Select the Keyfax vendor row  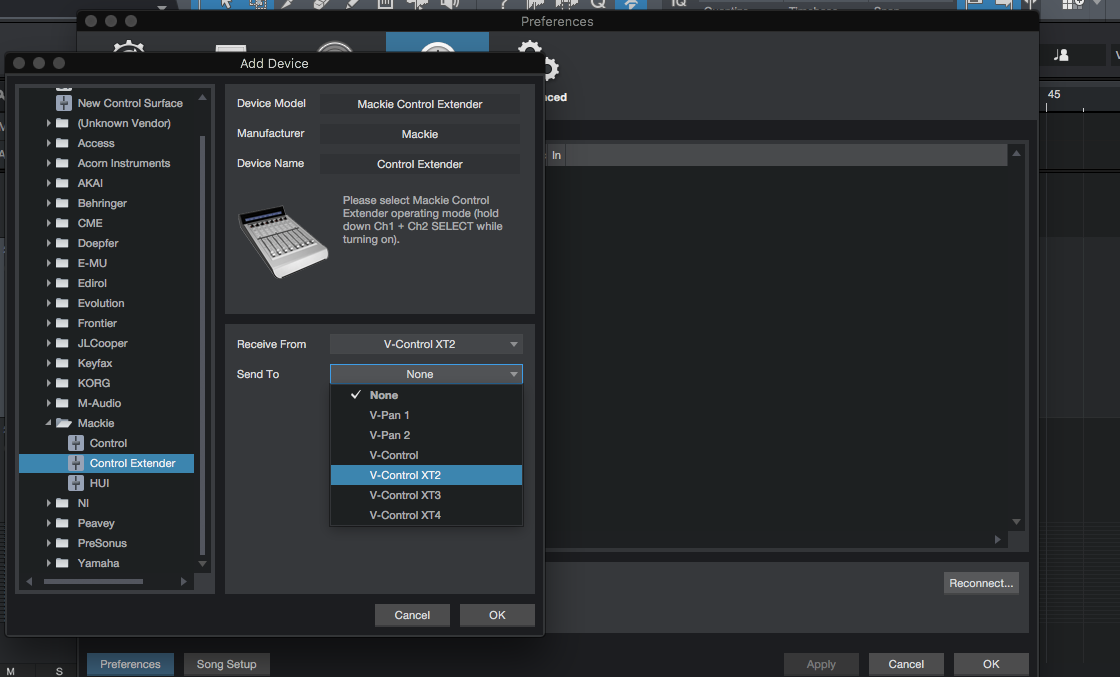[x=106, y=363]
